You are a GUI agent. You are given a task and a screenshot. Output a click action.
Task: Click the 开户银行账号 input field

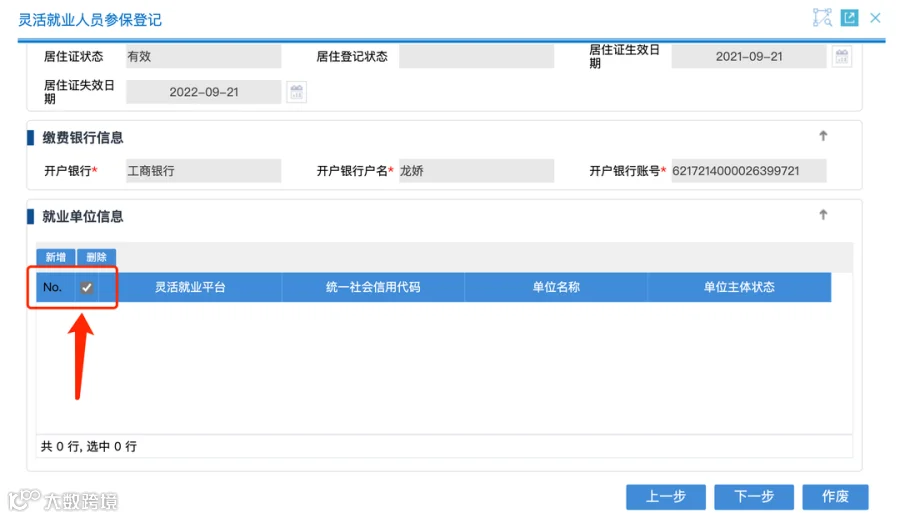point(749,171)
